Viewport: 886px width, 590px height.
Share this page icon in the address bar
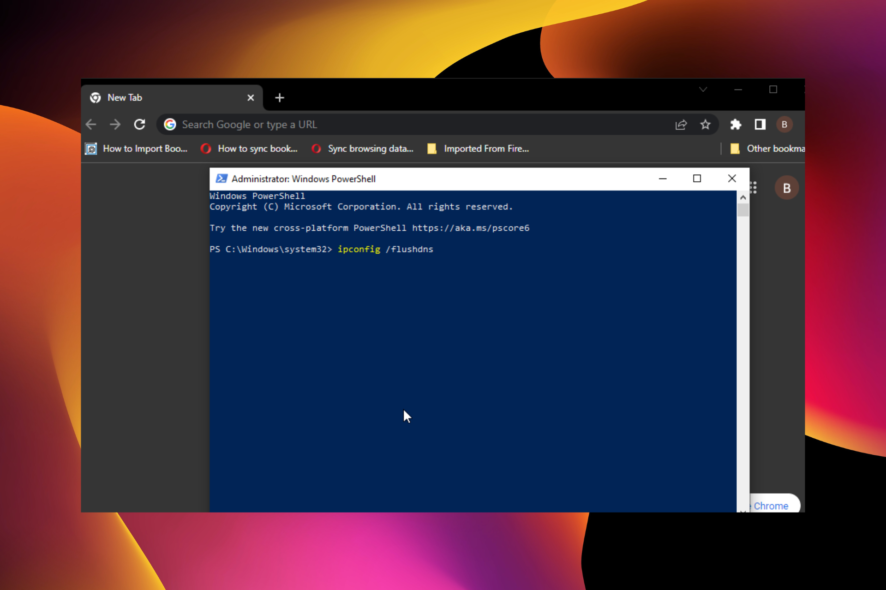tap(681, 124)
